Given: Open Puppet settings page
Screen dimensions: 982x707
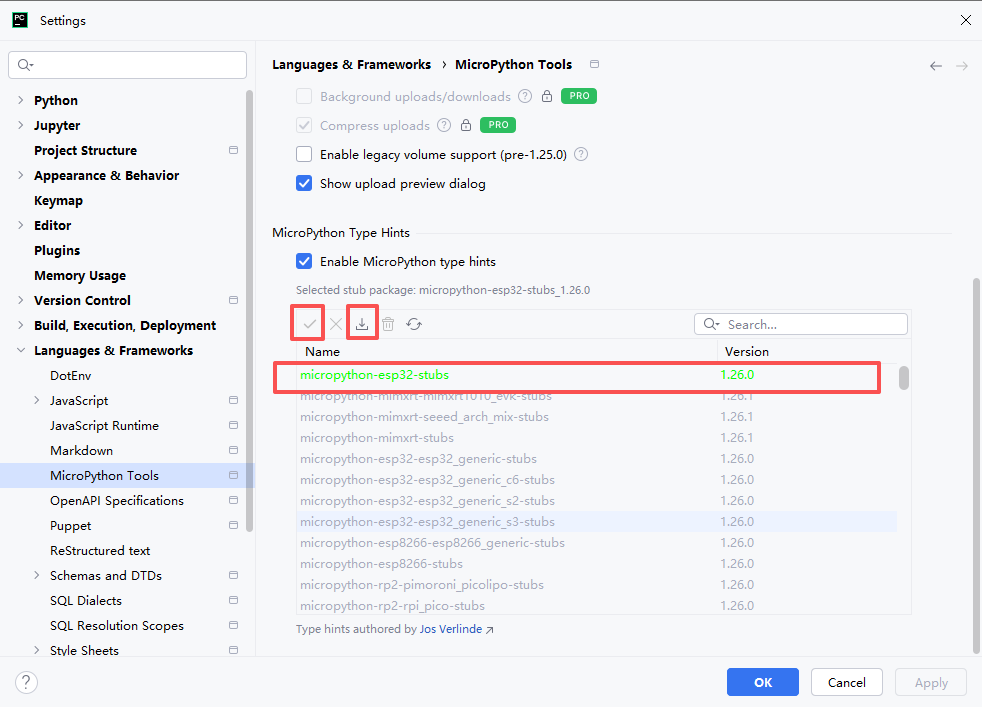Looking at the screenshot, I should [70, 525].
